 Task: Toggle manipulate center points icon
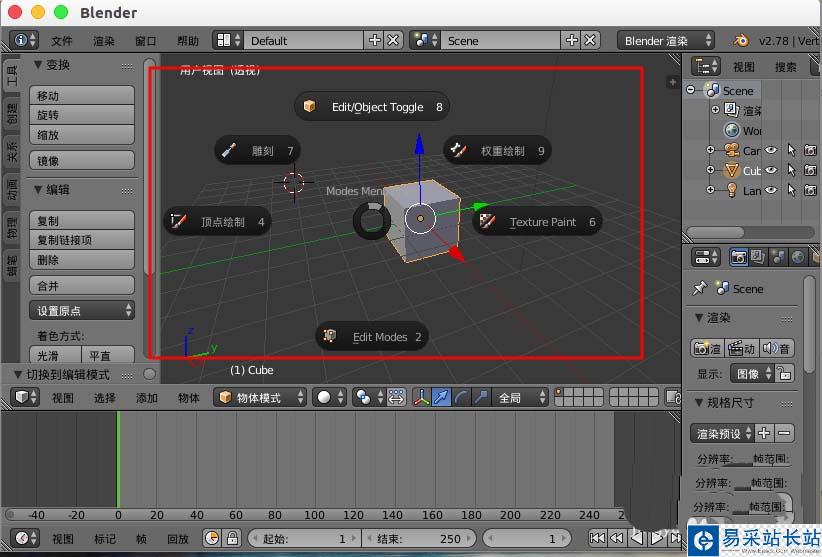[x=396, y=397]
